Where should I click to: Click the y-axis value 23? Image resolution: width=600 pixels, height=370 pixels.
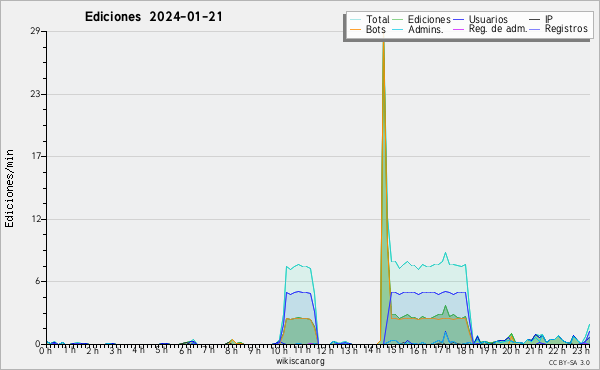[36, 94]
